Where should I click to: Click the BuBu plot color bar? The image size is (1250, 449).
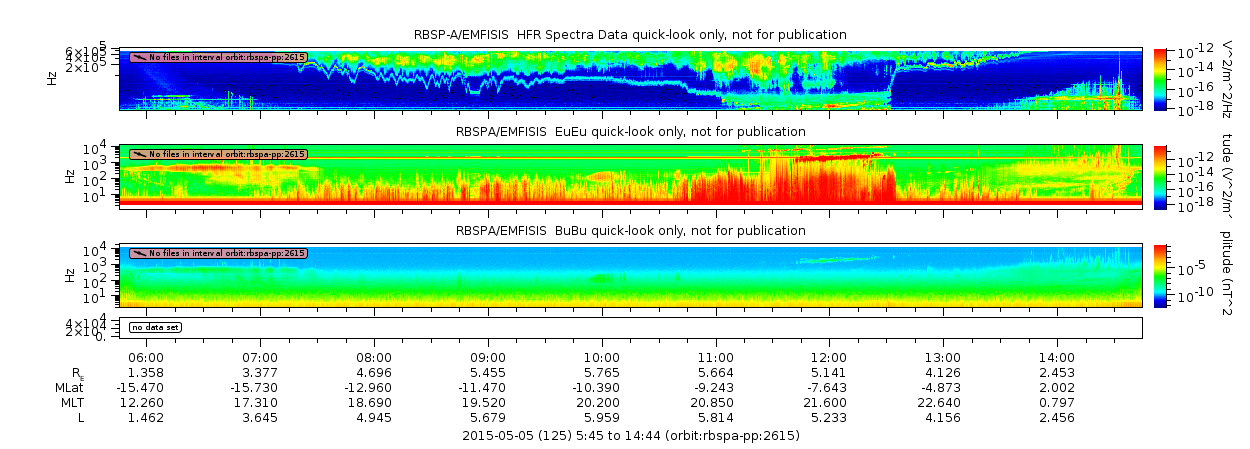[1160, 273]
